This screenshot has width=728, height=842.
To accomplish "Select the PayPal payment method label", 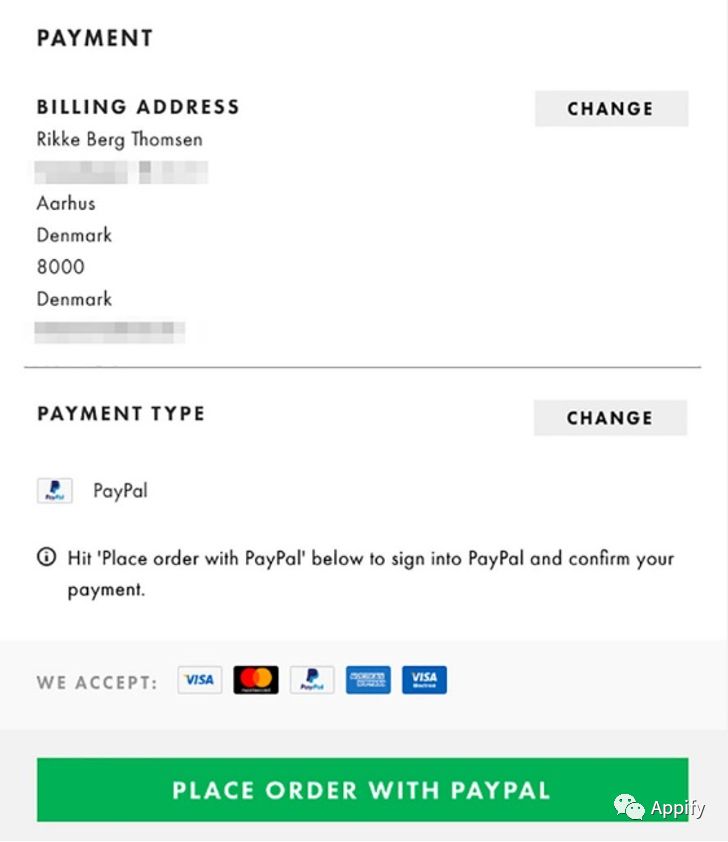I will 120,491.
